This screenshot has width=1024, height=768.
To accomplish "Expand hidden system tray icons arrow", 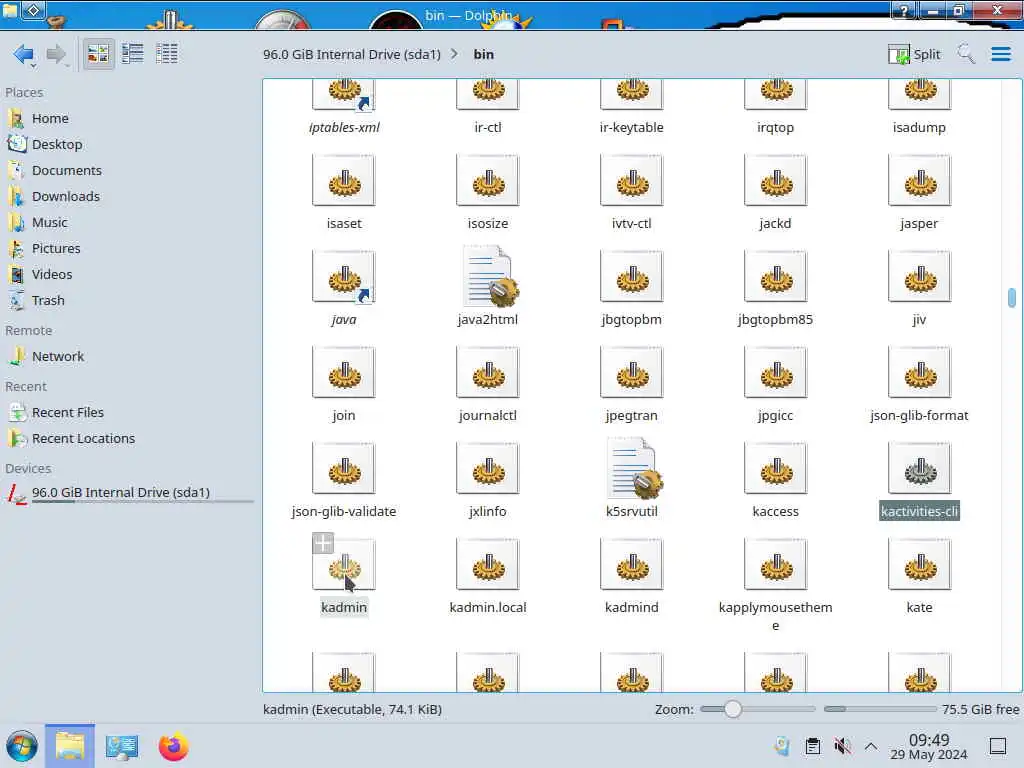I will coord(871,746).
